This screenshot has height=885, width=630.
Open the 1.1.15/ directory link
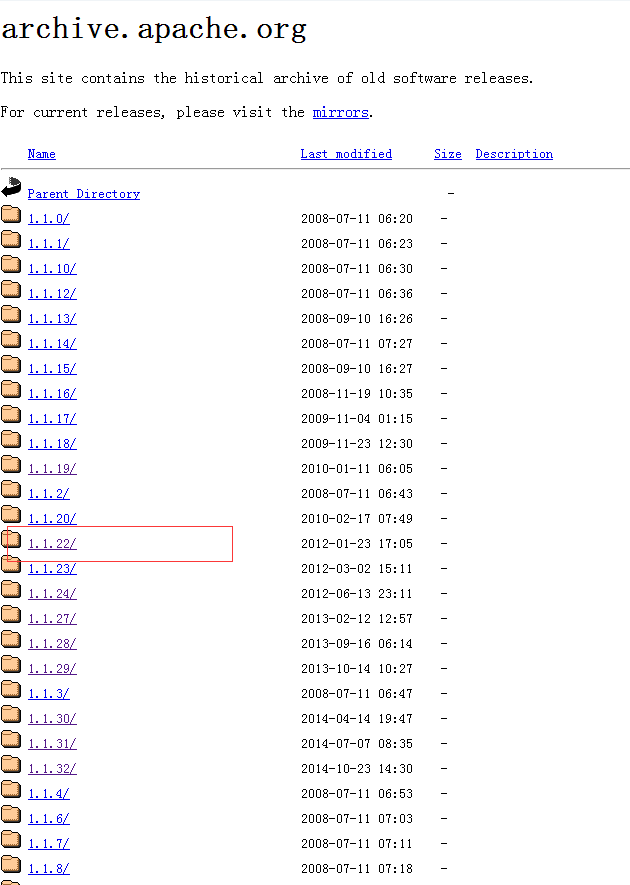click(52, 369)
